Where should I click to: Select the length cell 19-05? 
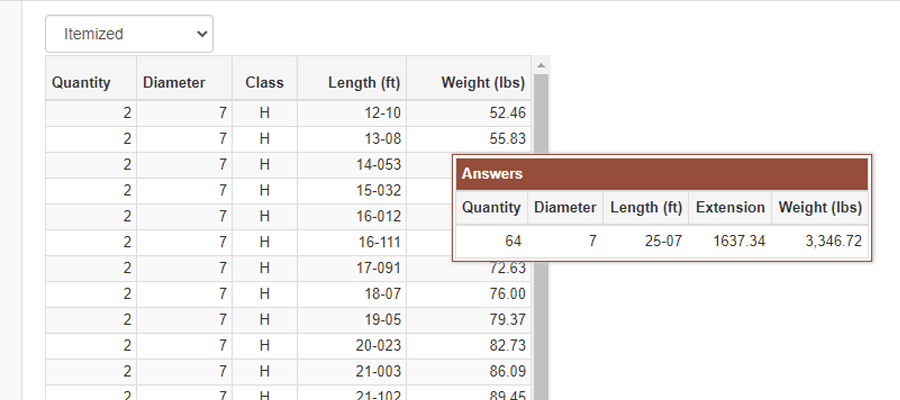tap(352, 320)
